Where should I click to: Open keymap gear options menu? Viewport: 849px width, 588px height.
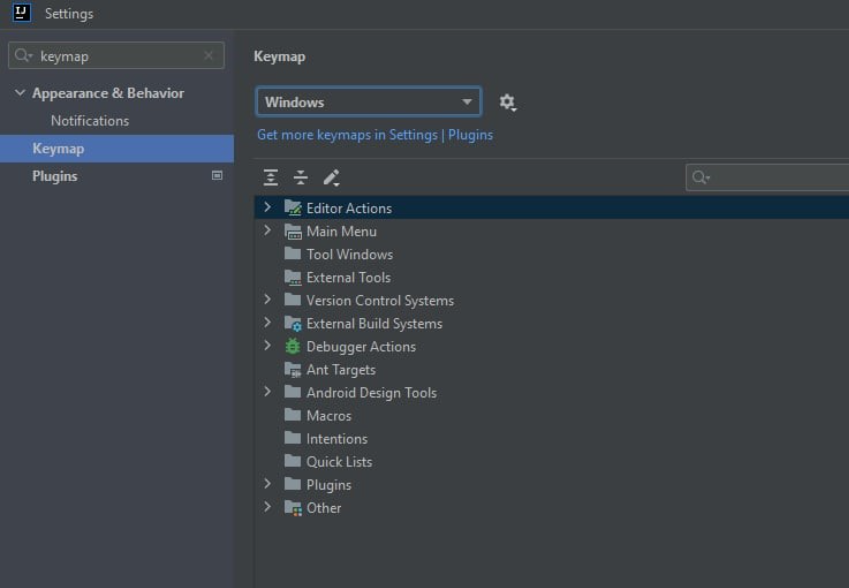point(507,102)
